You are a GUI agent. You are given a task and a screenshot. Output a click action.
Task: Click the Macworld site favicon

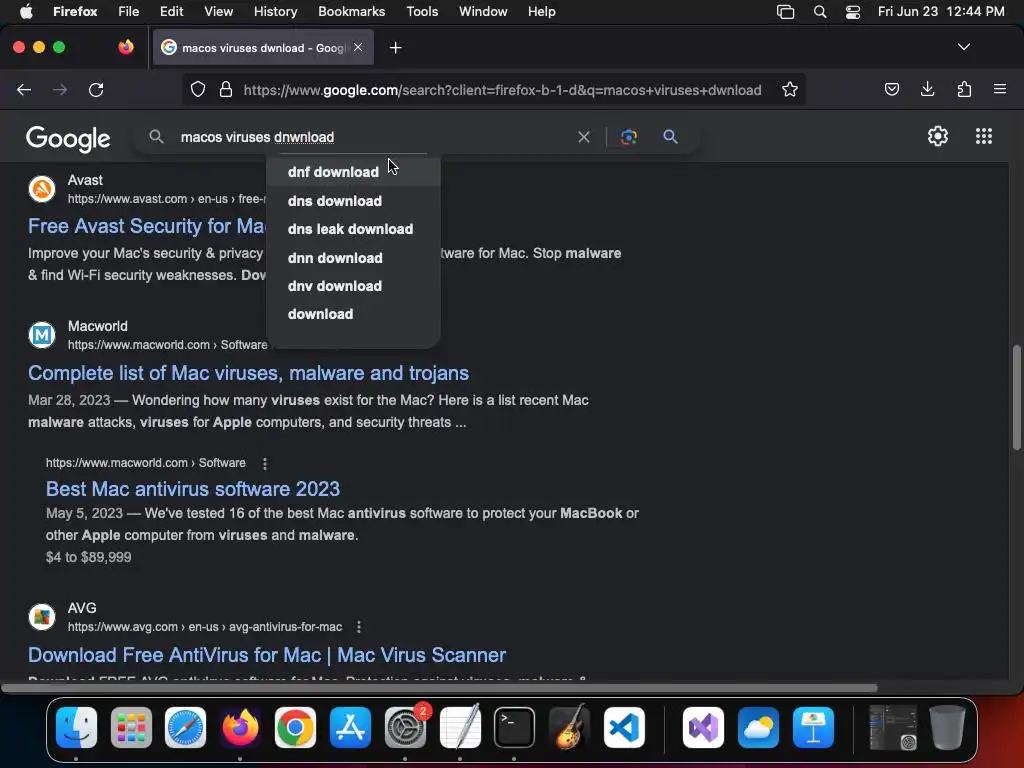tap(42, 335)
